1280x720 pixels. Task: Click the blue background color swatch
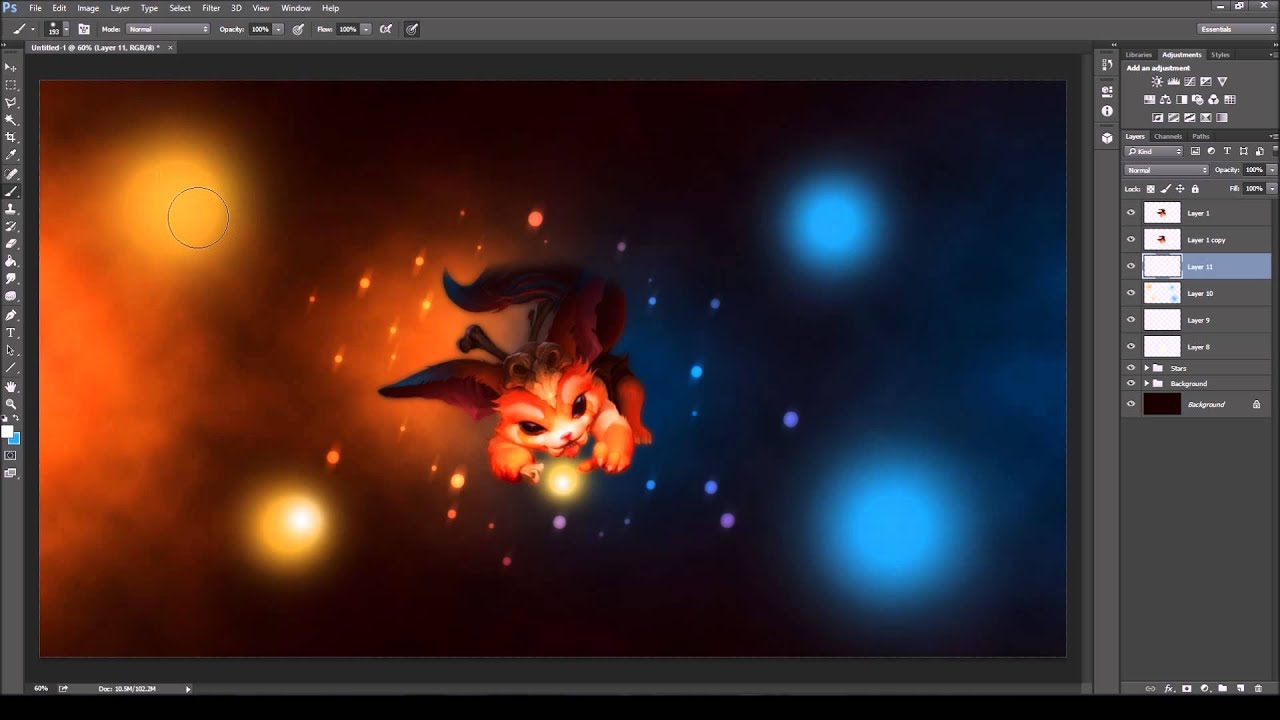14,439
